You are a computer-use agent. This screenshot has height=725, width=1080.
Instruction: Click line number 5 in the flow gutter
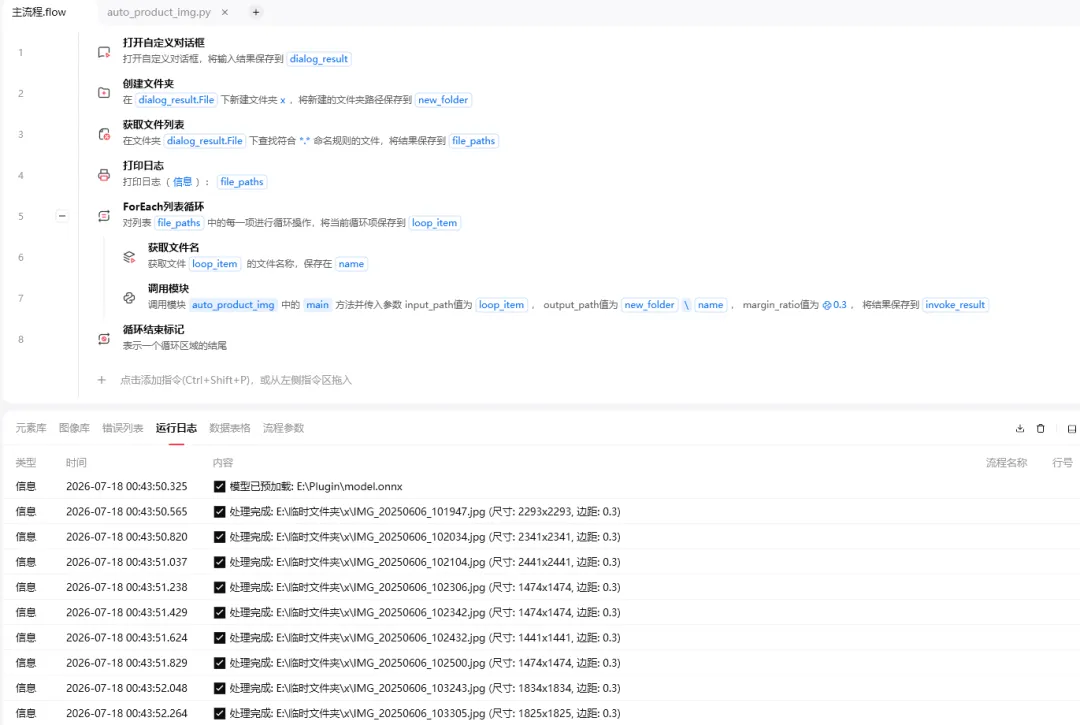(21, 216)
